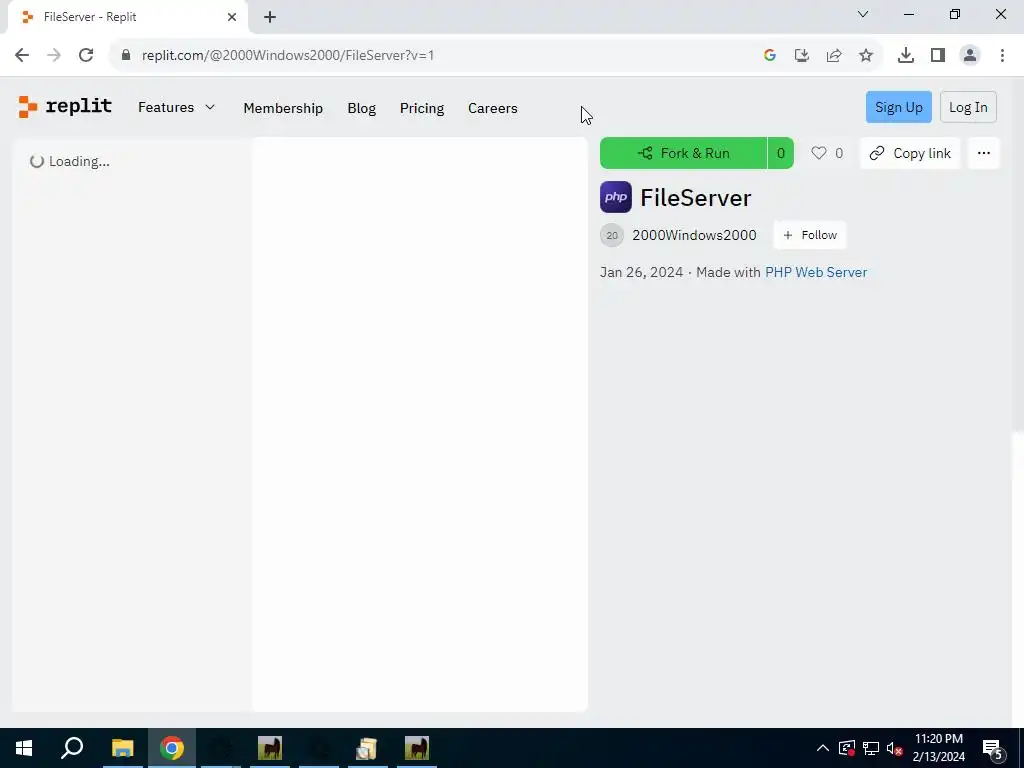Screen dimensions: 1024x768
Task: Click the Log In button
Action: pyautogui.click(x=968, y=107)
